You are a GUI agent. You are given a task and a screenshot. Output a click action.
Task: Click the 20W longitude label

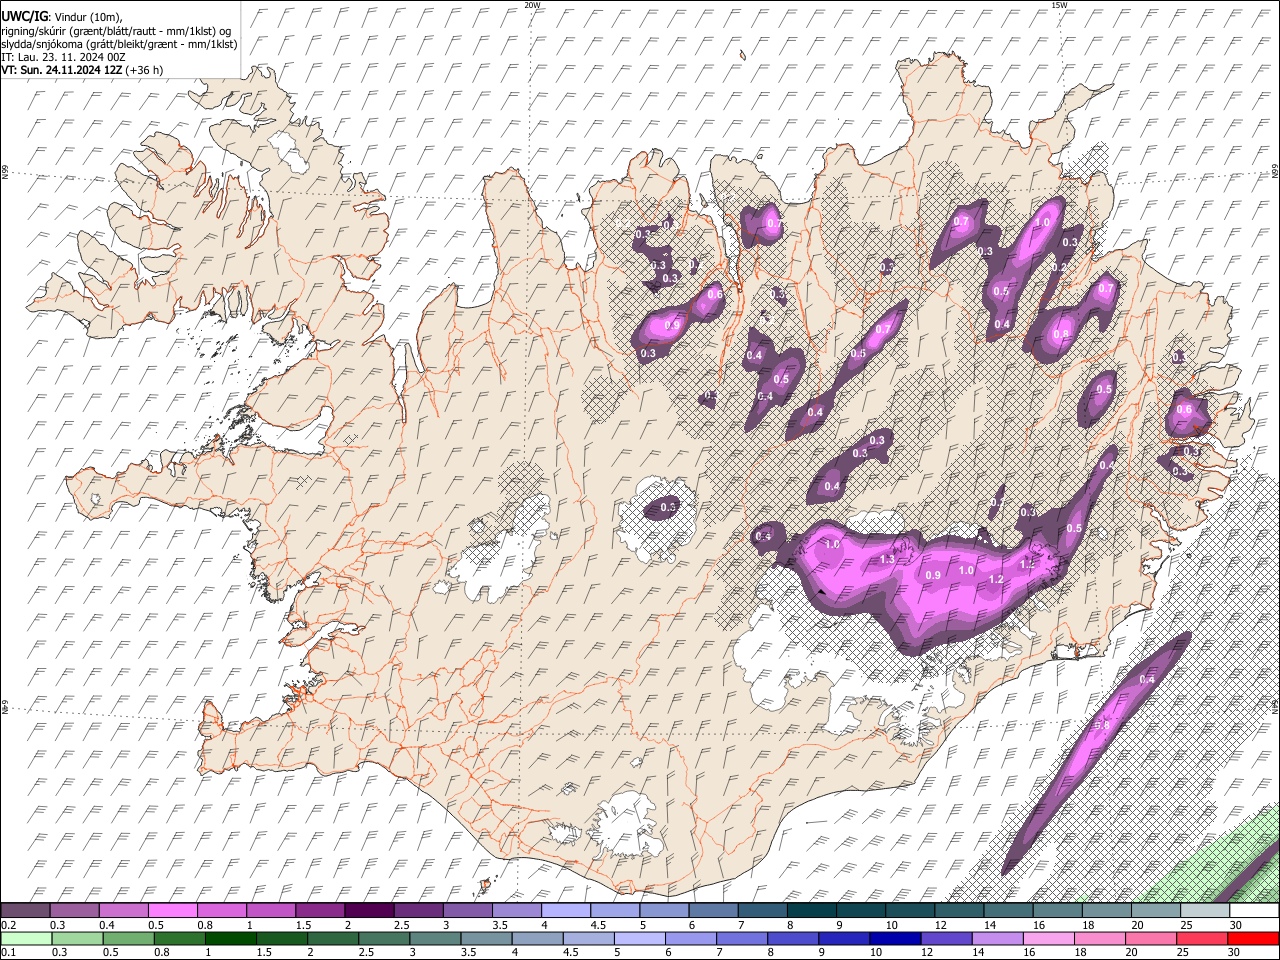tap(532, 5)
